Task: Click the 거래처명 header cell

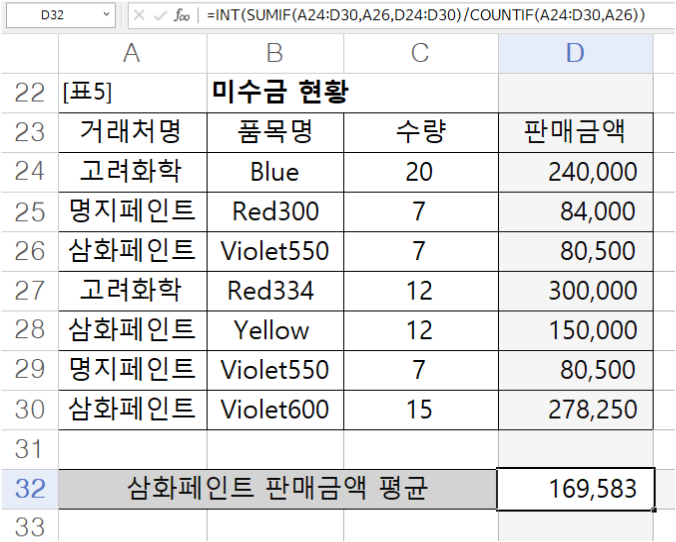Action: coord(131,132)
